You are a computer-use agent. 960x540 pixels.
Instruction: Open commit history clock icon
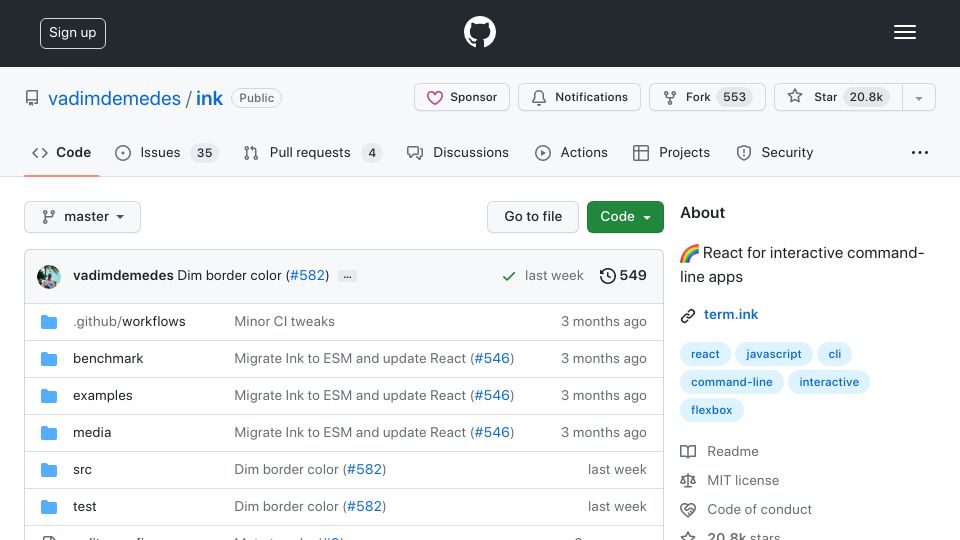click(607, 276)
